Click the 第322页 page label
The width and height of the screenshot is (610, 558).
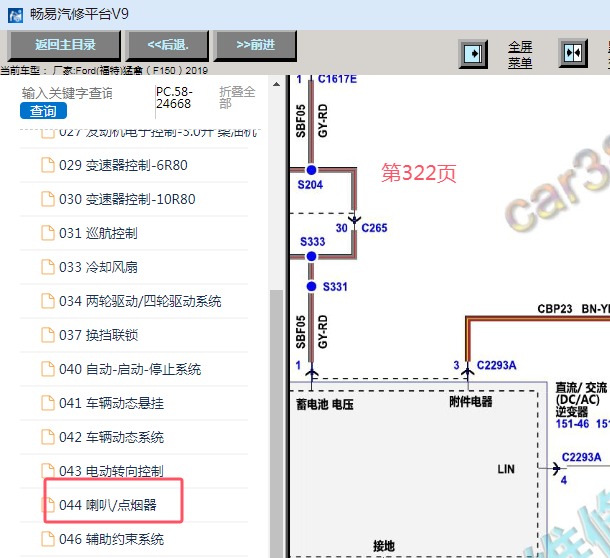[419, 172]
